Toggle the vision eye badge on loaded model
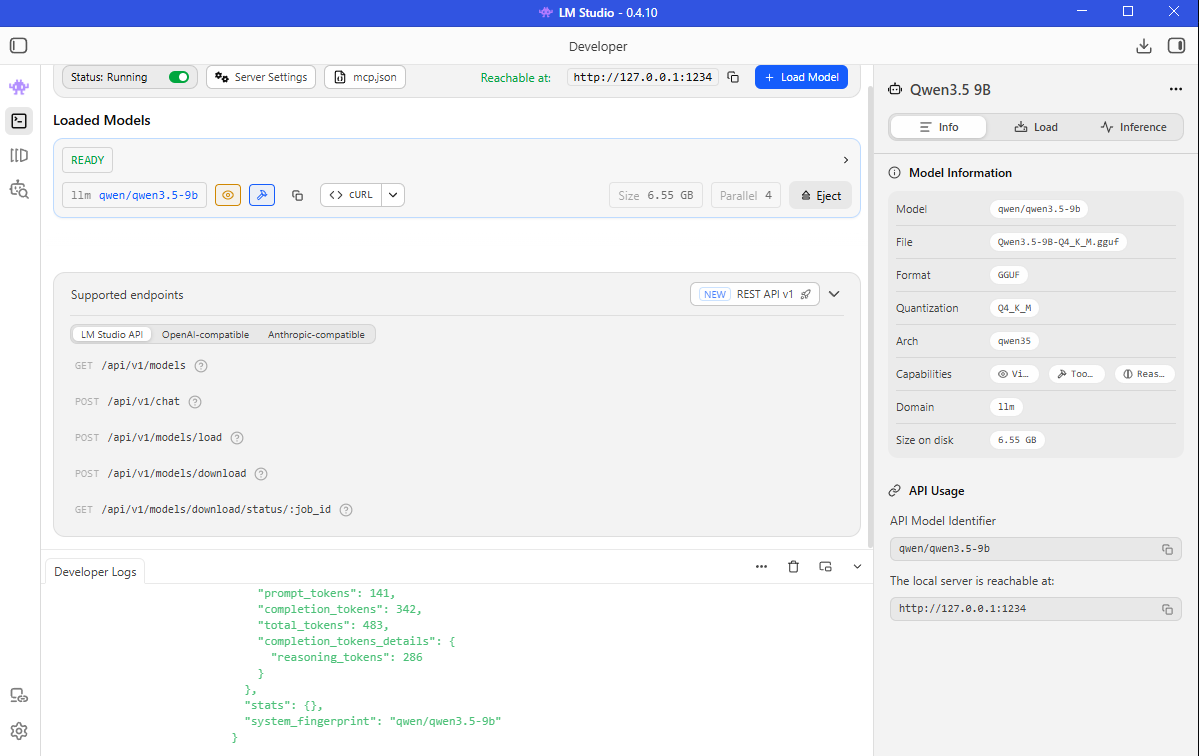1199x756 pixels. click(x=228, y=195)
